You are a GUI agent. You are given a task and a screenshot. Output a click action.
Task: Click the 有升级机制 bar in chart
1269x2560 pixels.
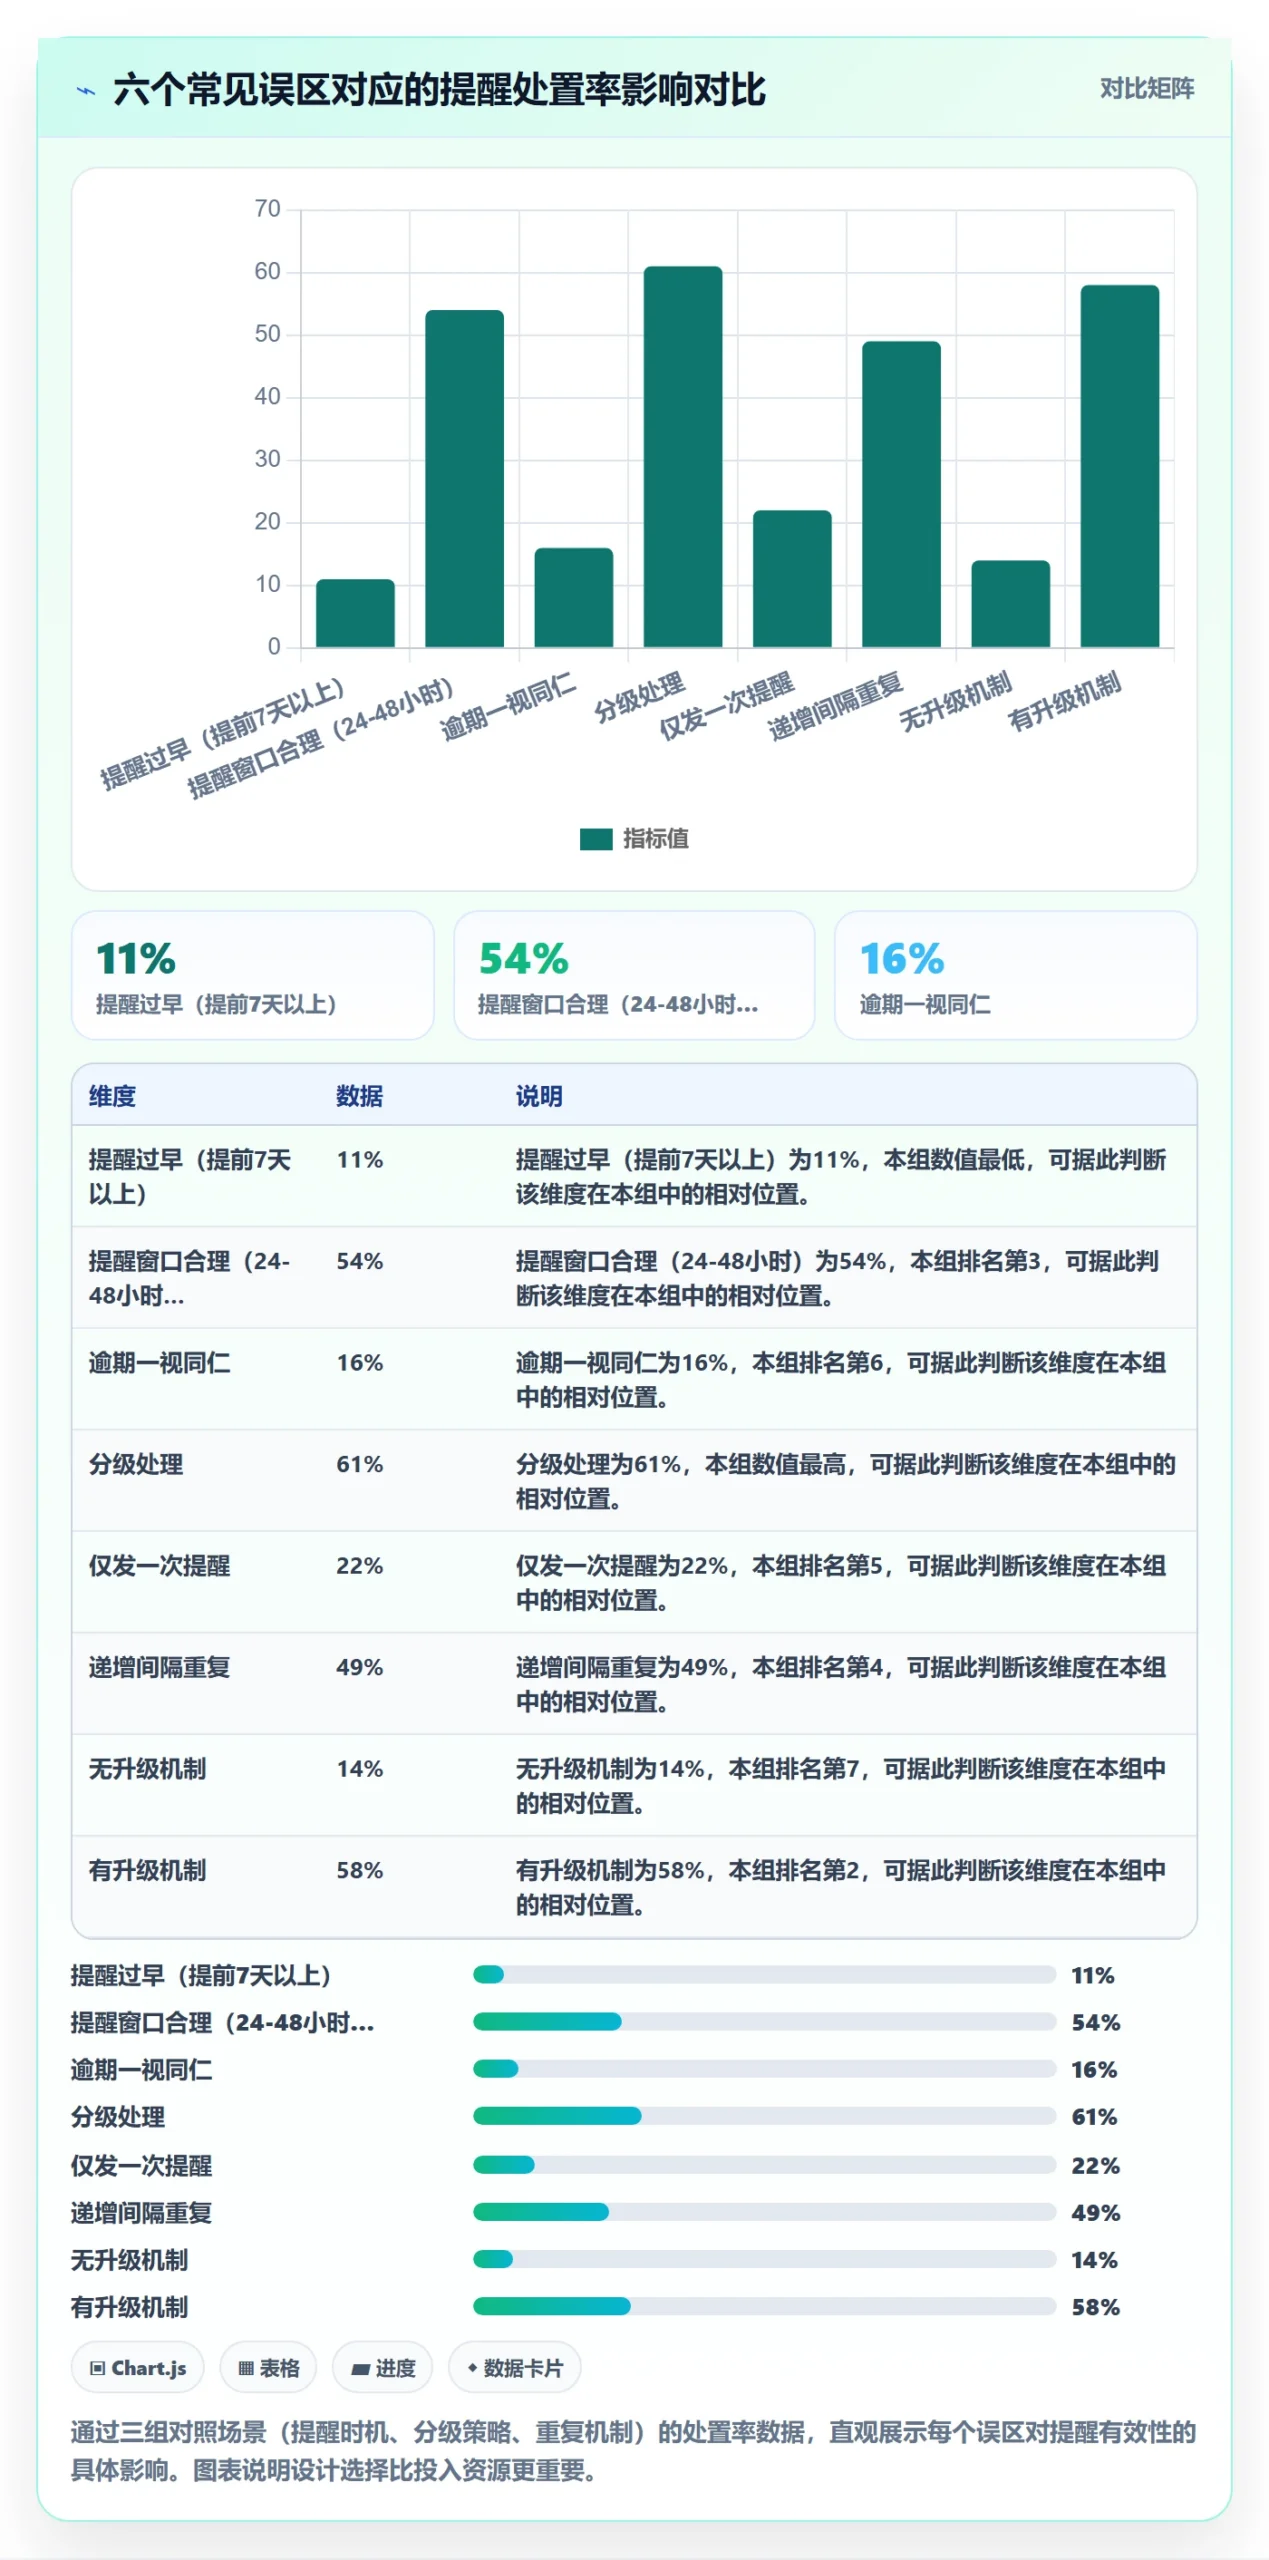[1119, 466]
